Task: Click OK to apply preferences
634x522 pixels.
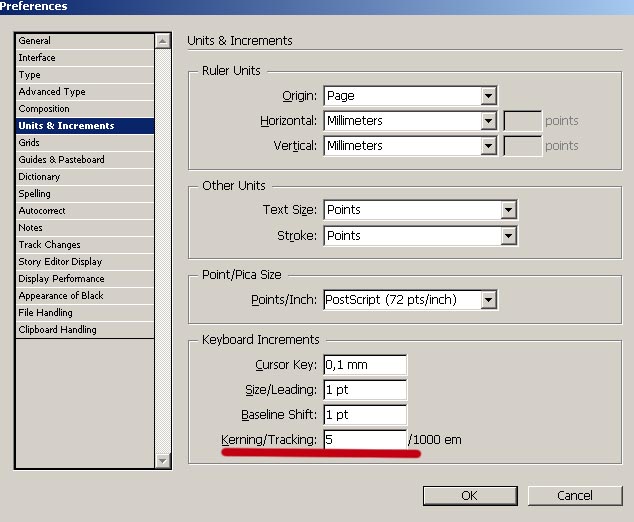Action: tap(470, 496)
